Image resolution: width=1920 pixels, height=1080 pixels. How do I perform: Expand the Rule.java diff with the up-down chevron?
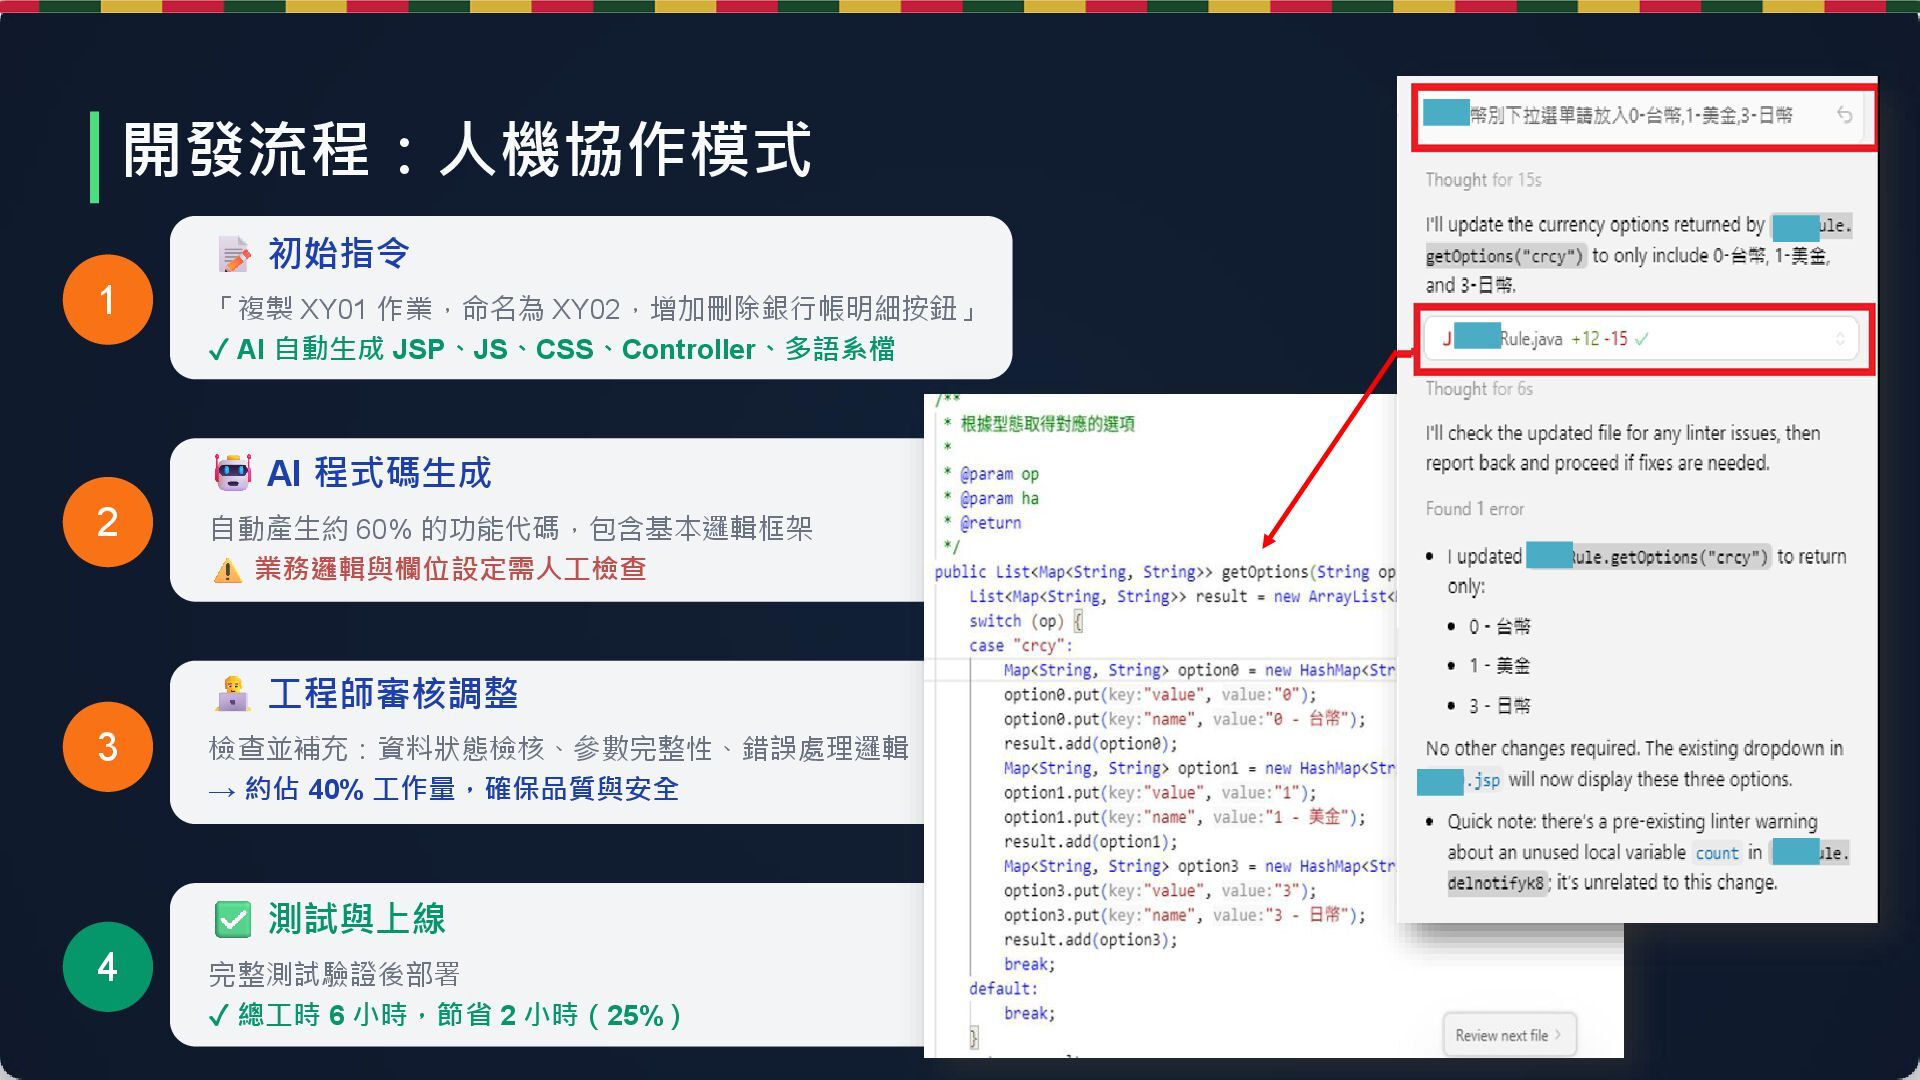coord(1839,339)
